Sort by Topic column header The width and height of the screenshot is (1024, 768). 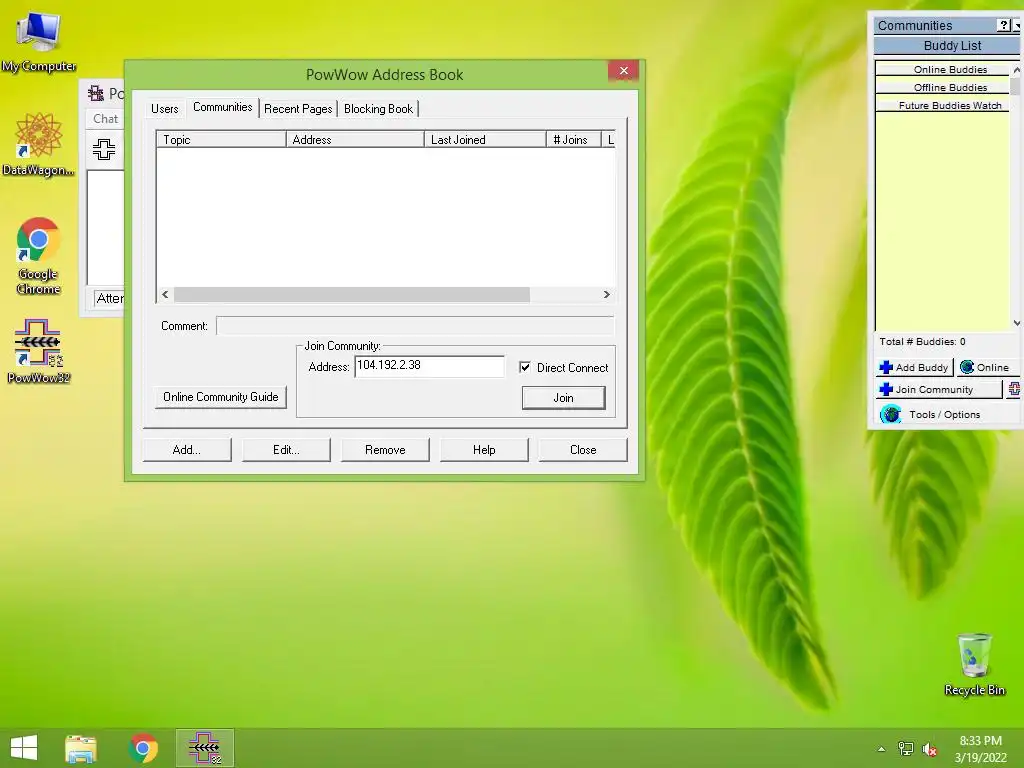(x=221, y=139)
